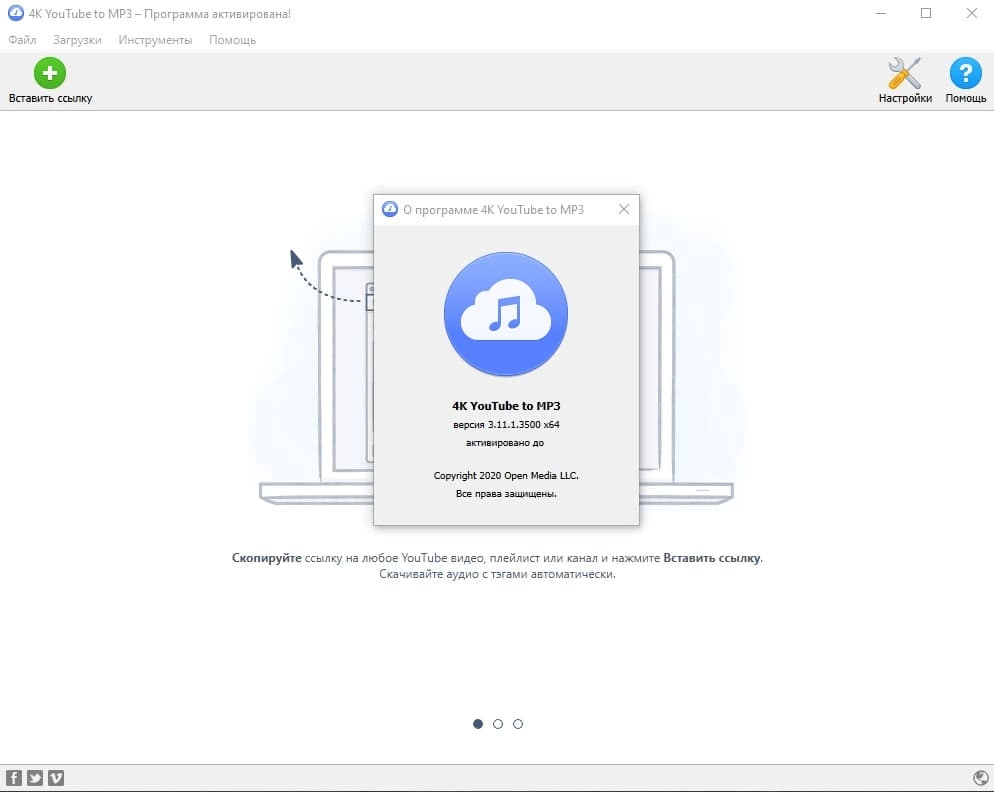Viewport: 994px width, 792px height.
Task: Click the bold 'Скопируйте' word in instructions
Action: point(266,558)
